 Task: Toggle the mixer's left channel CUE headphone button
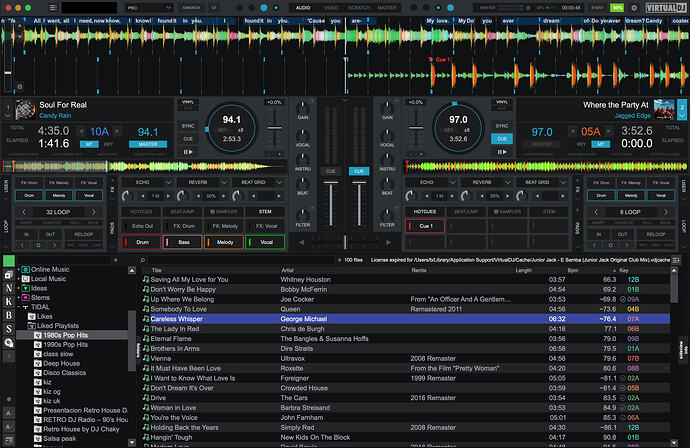point(331,171)
